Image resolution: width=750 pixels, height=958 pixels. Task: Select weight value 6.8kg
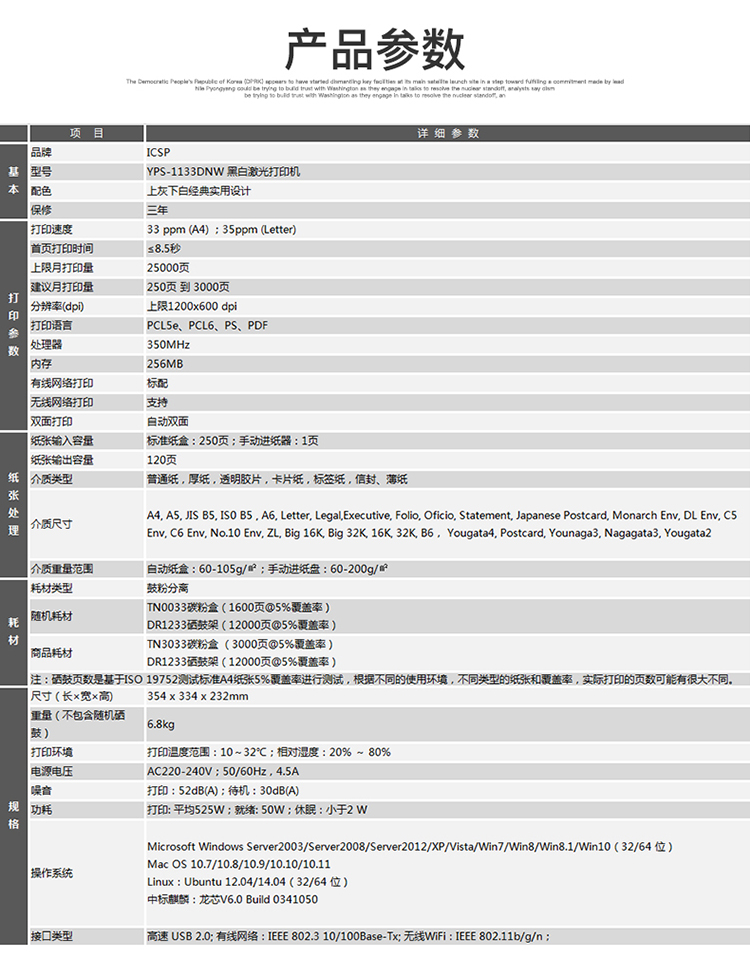(x=161, y=724)
